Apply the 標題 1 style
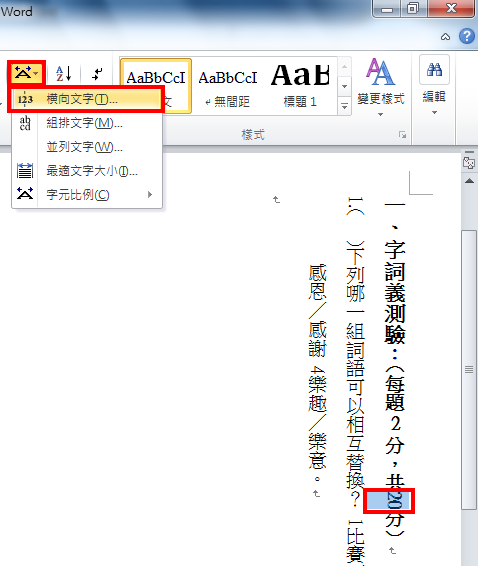 [x=300, y=87]
